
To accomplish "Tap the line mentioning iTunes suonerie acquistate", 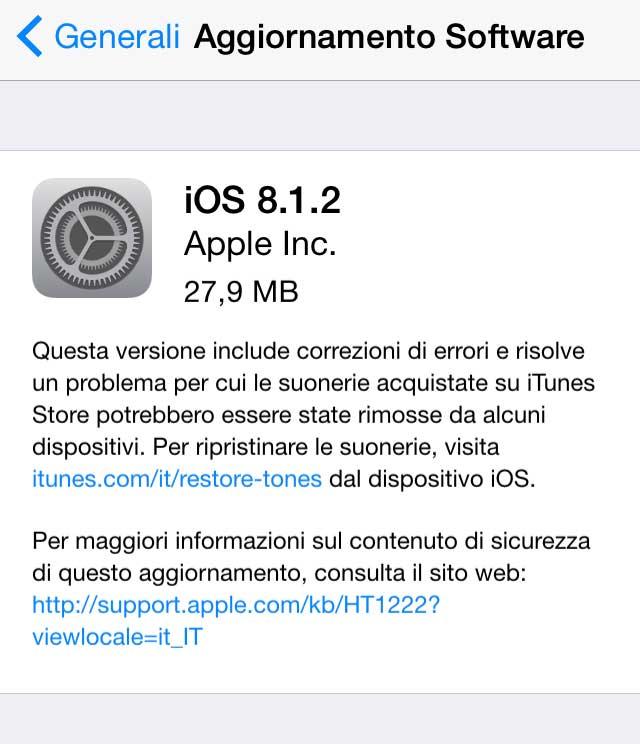I will pyautogui.click(x=314, y=383).
